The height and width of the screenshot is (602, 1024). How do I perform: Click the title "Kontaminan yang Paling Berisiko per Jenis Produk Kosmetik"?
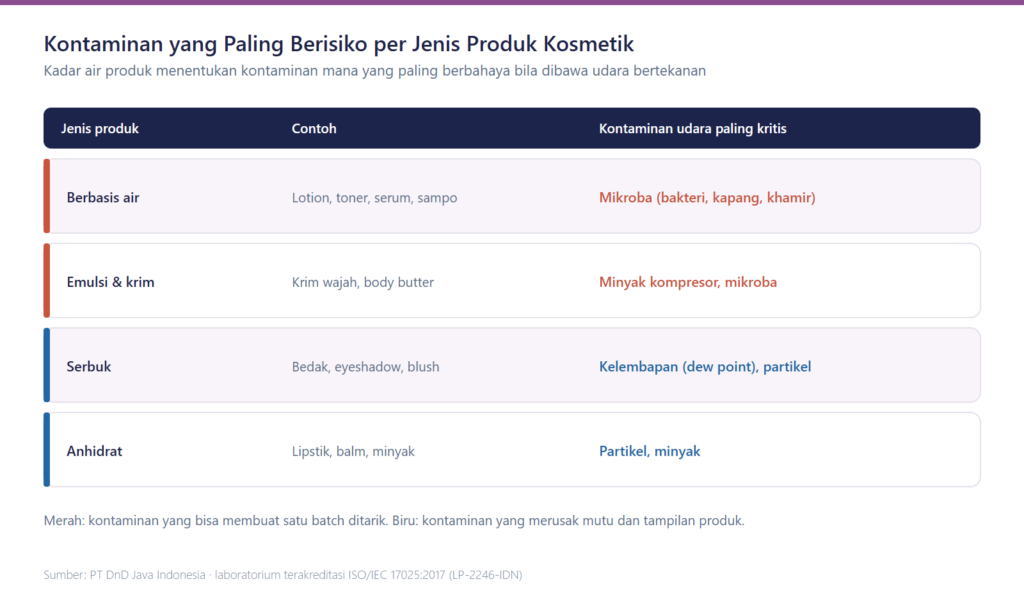[x=338, y=44]
